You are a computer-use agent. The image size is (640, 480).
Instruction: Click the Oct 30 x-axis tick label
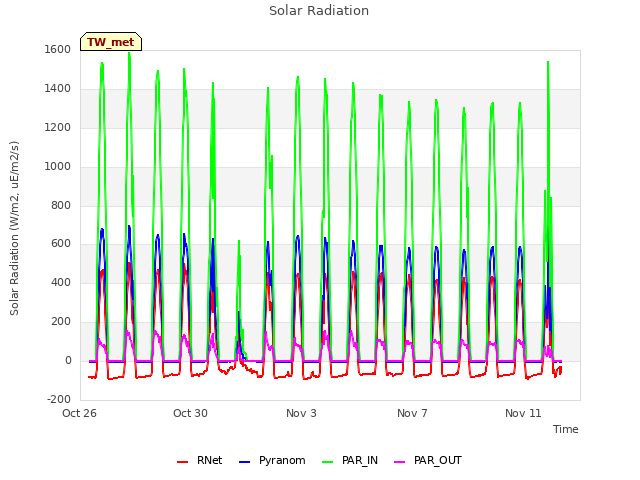coord(190,413)
